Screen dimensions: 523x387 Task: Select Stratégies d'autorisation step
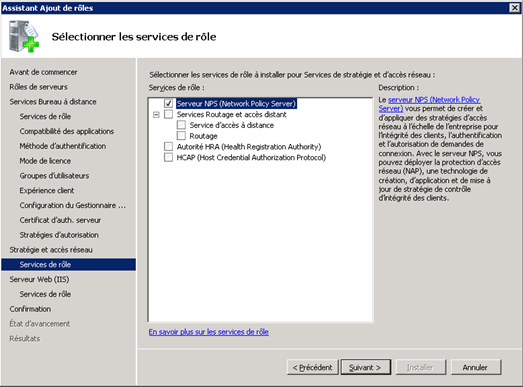[x=59, y=235]
